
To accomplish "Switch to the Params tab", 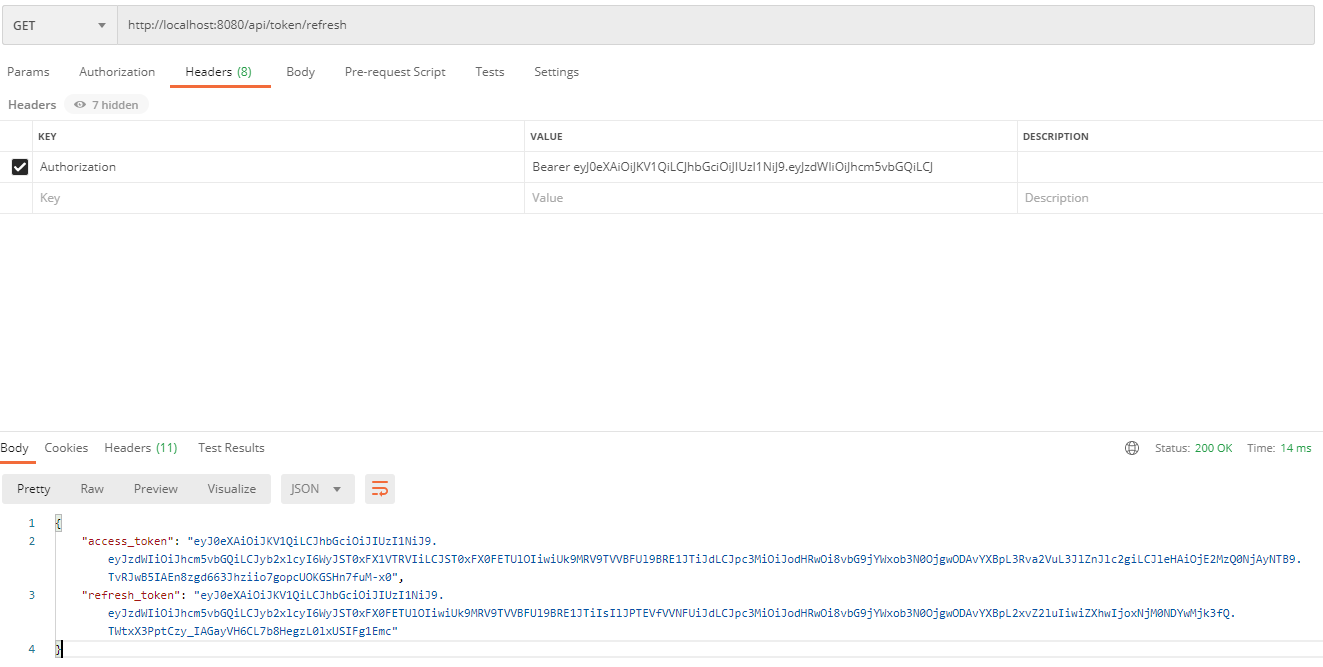I will pyautogui.click(x=28, y=71).
